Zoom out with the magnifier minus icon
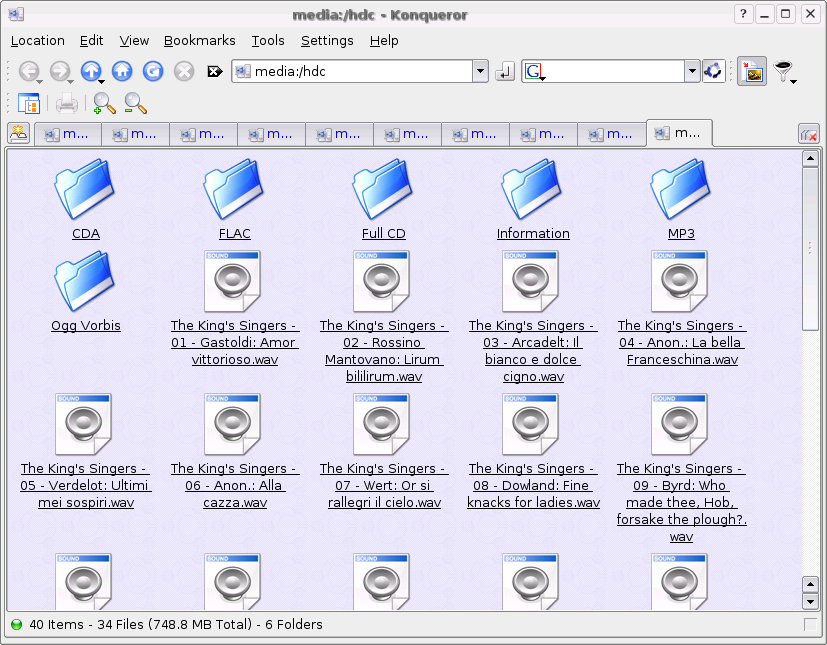This screenshot has height=645, width=827. pos(136,103)
